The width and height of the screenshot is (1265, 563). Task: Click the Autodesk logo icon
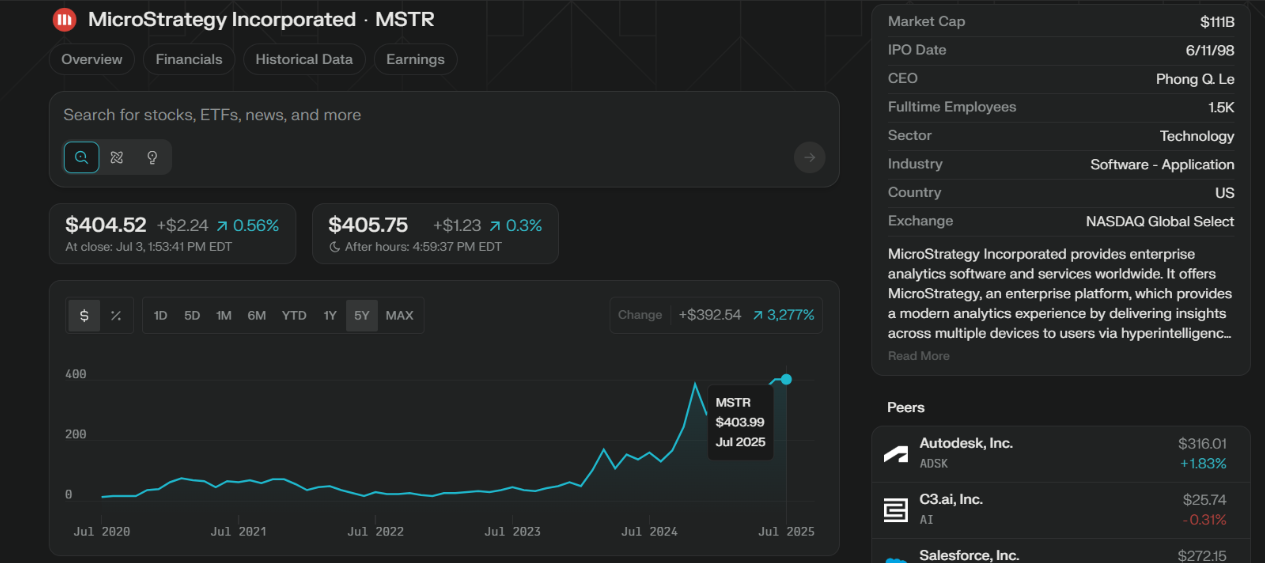[895, 454]
